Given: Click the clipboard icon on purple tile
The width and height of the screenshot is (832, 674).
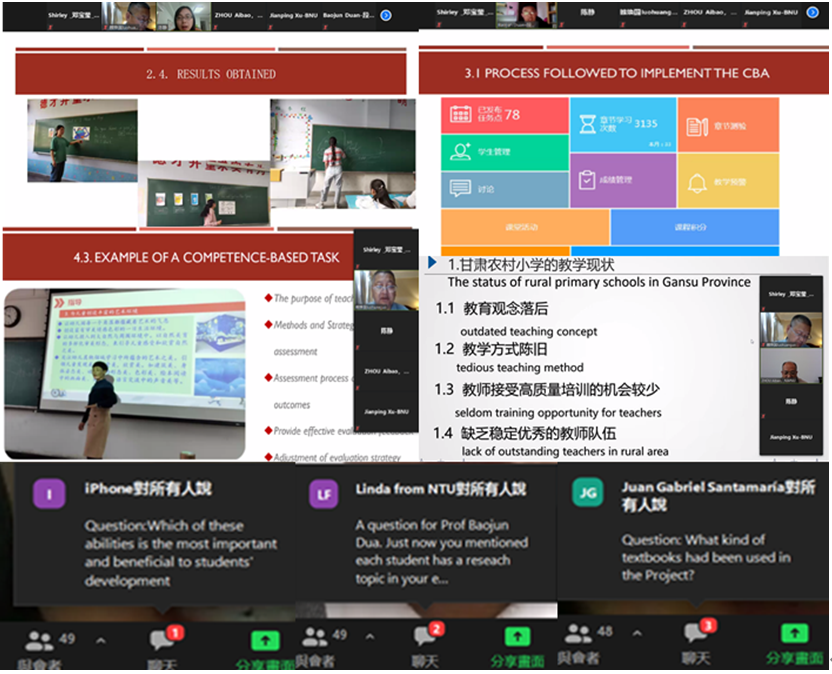Looking at the screenshot, I should click(585, 180).
